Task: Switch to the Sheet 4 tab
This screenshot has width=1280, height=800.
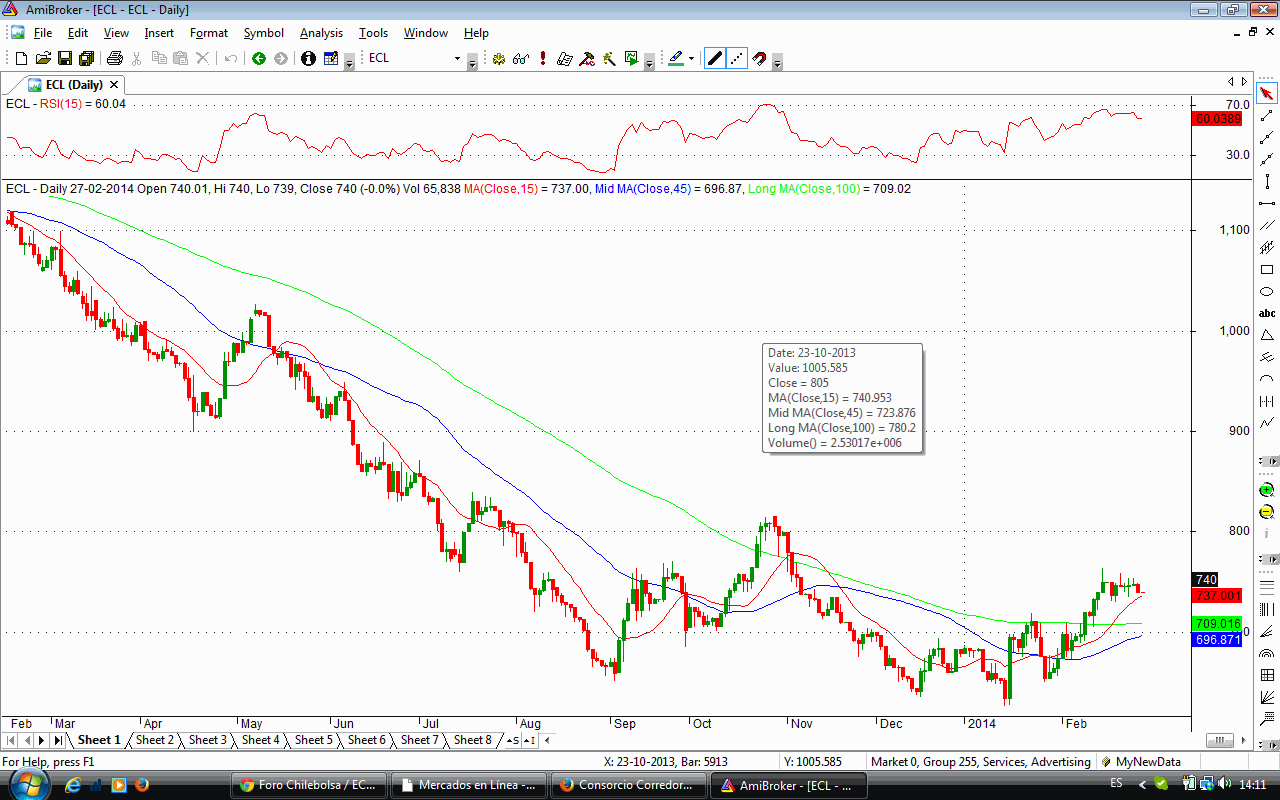Action: point(261,740)
